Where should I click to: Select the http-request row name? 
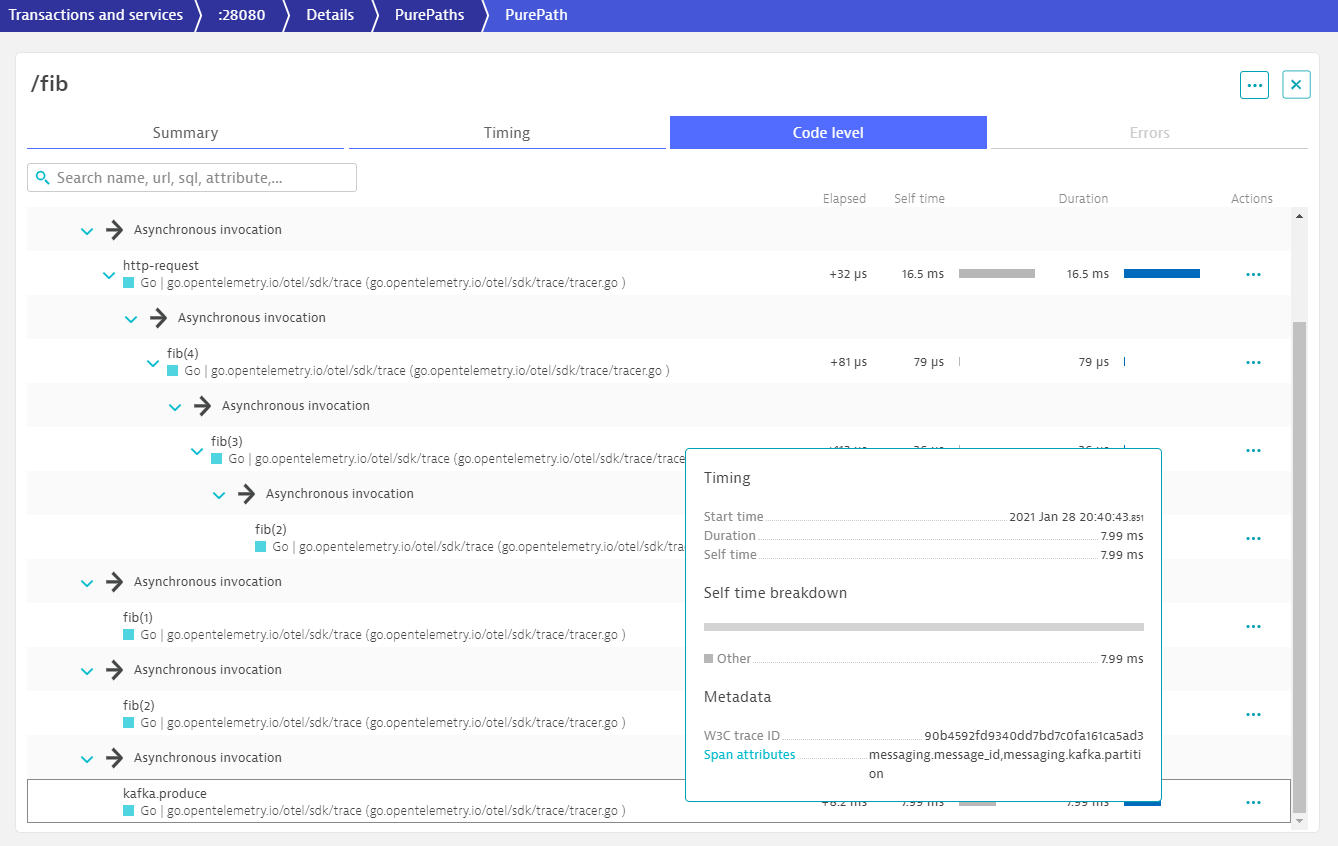pos(161,266)
